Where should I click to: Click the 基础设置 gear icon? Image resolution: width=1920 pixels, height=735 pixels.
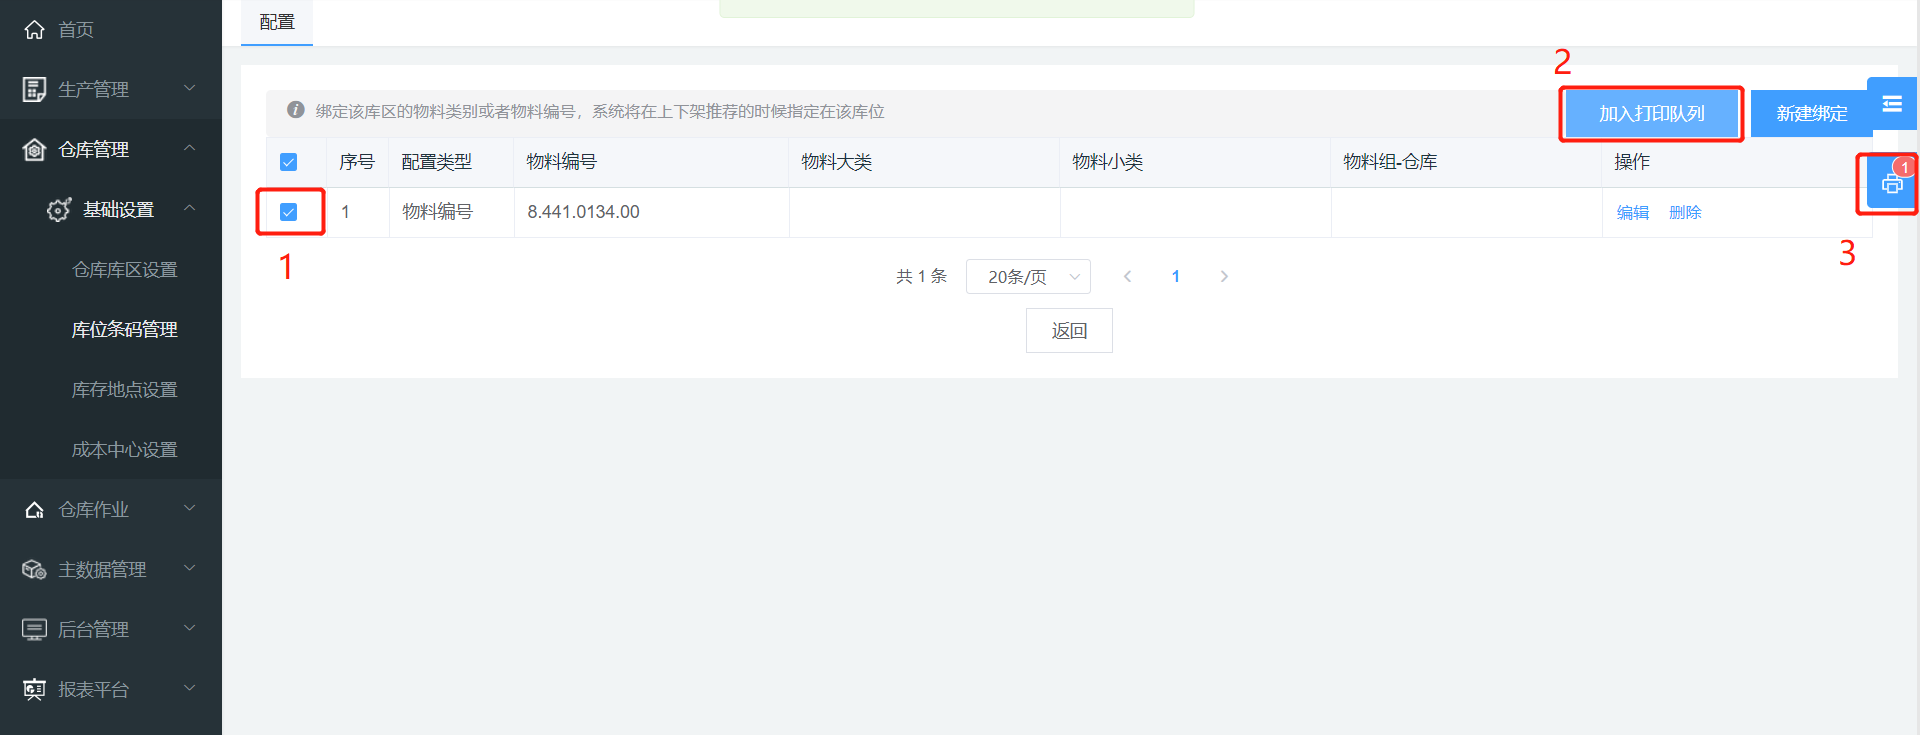click(59, 210)
